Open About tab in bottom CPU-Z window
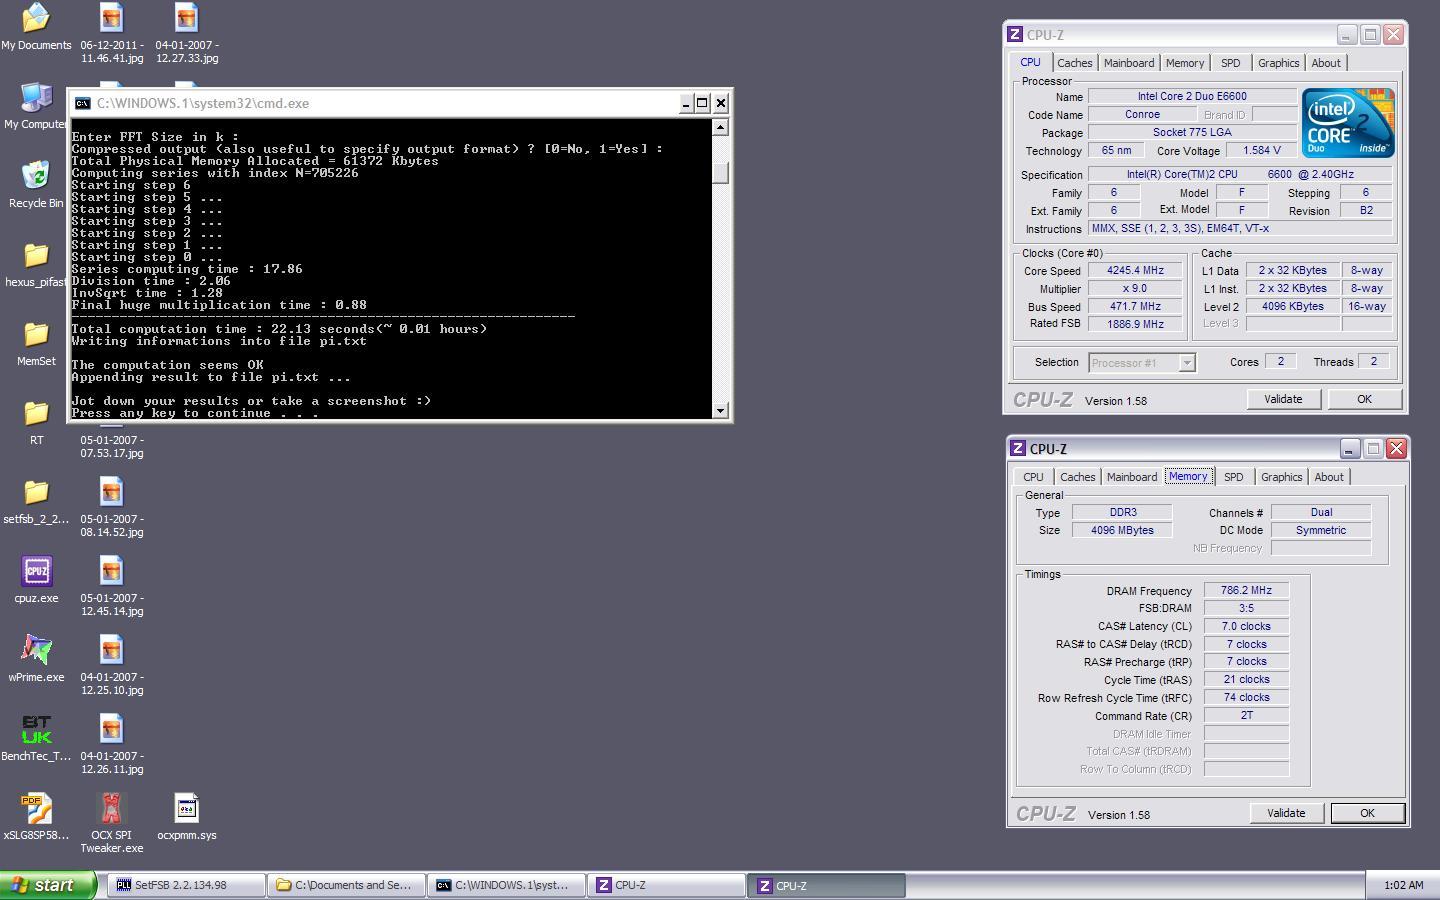This screenshot has height=900, width=1440. (1329, 477)
